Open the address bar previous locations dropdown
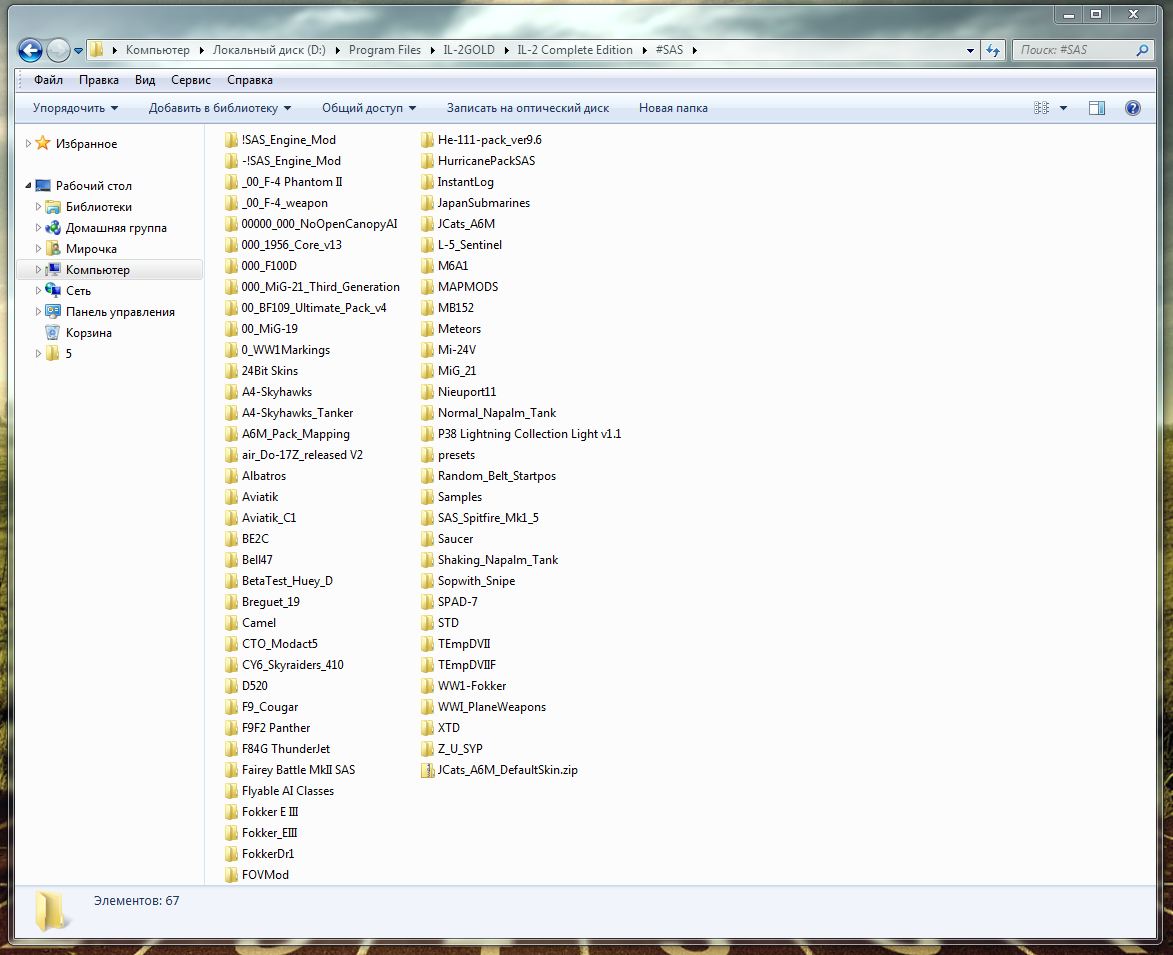The height and width of the screenshot is (955, 1173). pos(970,51)
